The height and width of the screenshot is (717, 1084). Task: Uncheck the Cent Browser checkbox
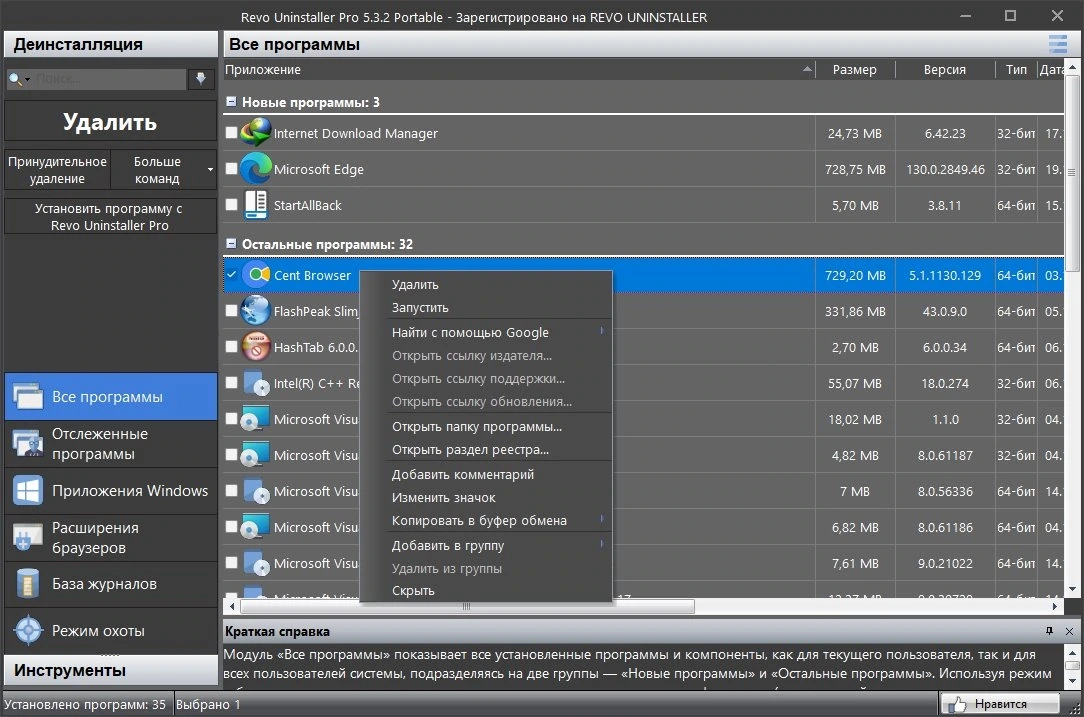[x=232, y=274]
